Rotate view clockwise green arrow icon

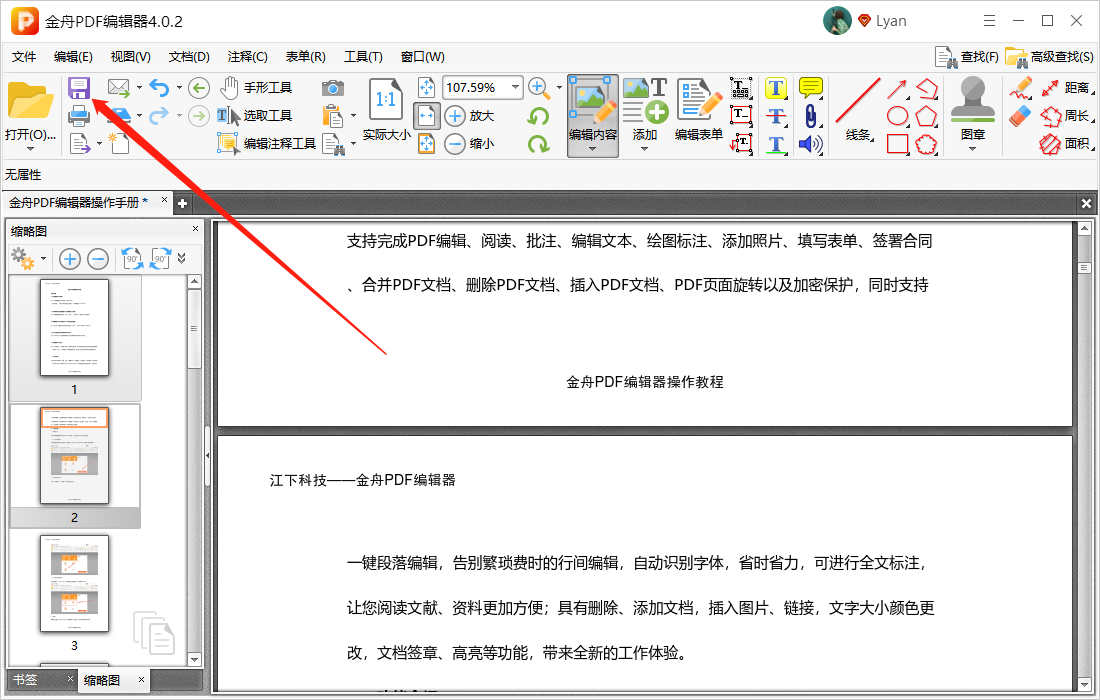(x=538, y=144)
